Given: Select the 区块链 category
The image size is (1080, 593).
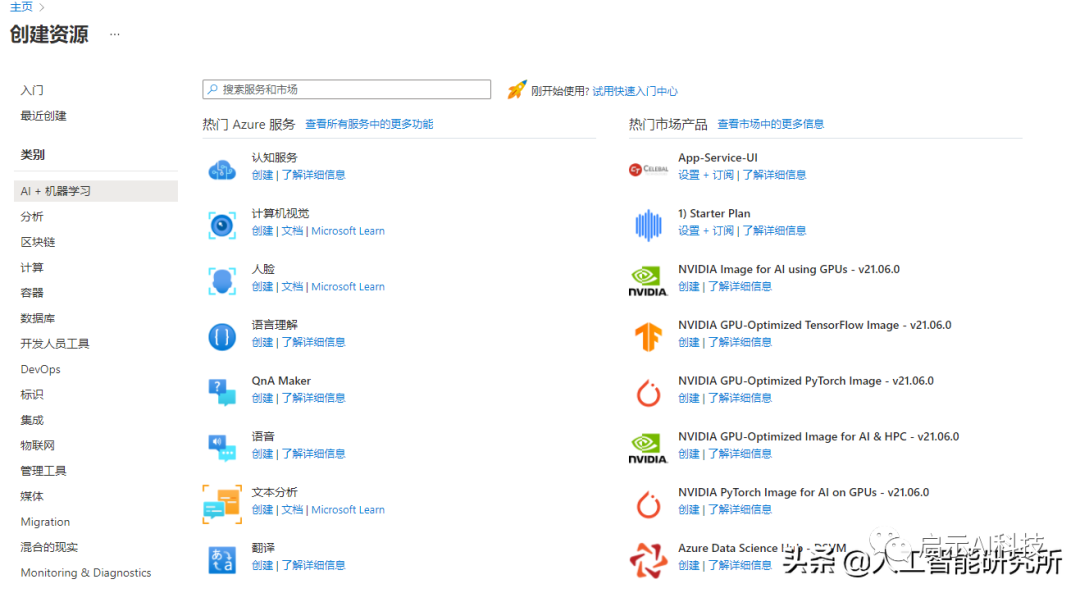Looking at the screenshot, I should [38, 242].
